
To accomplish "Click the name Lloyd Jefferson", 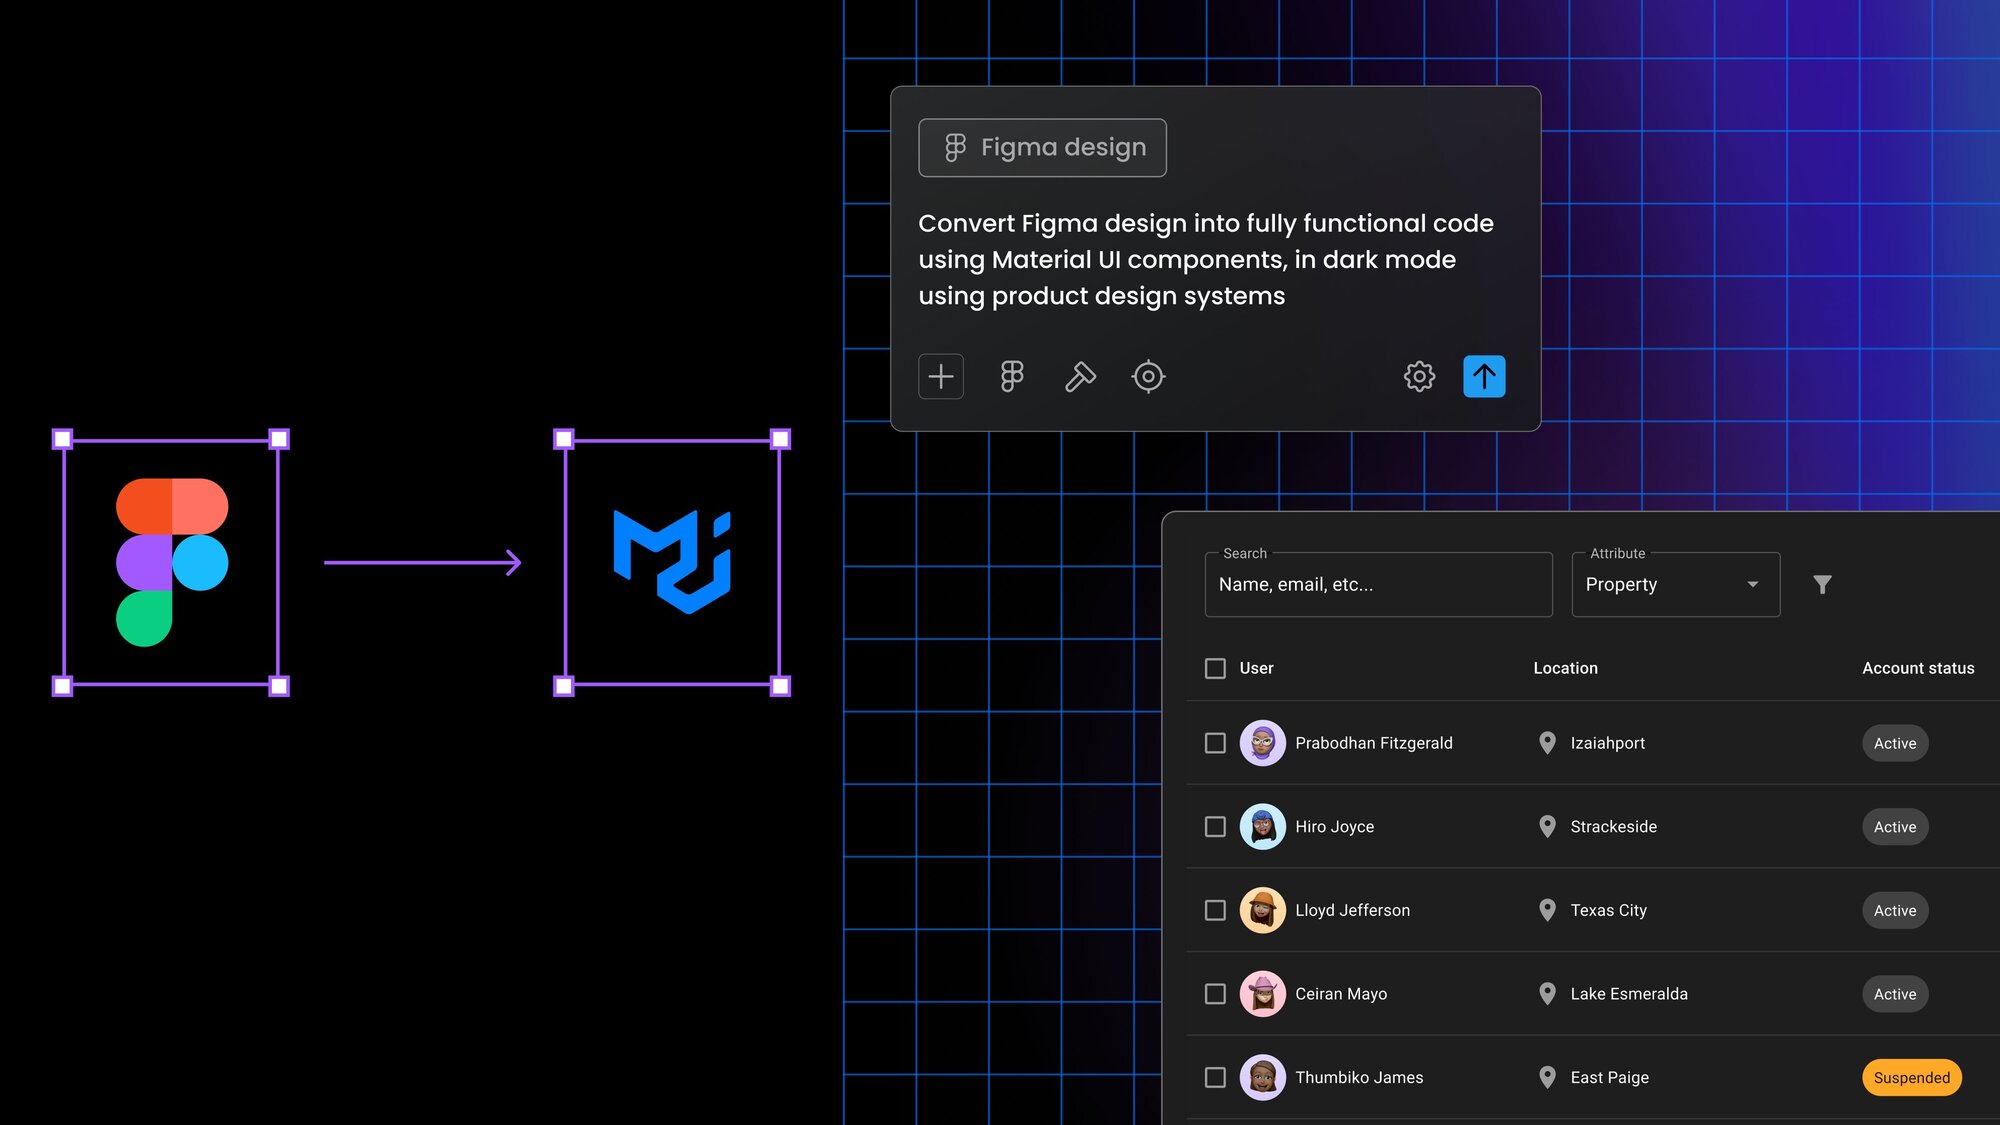I will pyautogui.click(x=1352, y=910).
